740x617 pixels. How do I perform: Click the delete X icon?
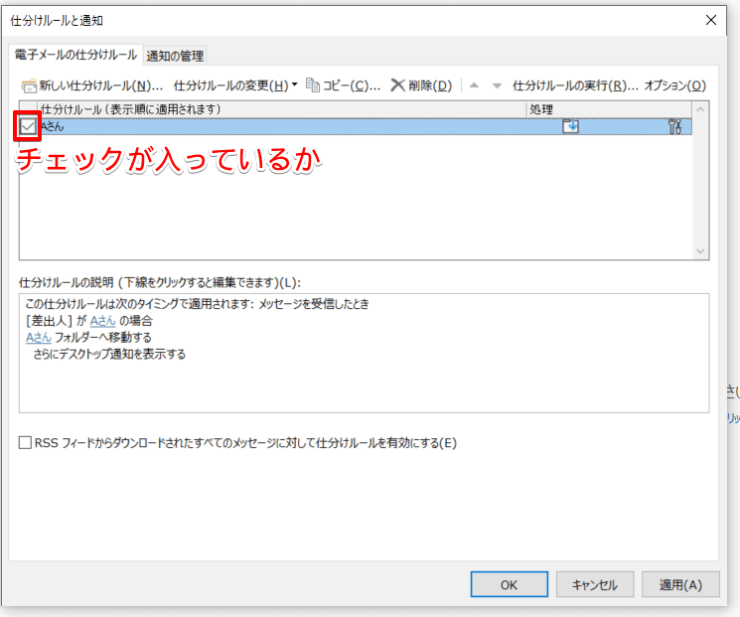click(397, 85)
